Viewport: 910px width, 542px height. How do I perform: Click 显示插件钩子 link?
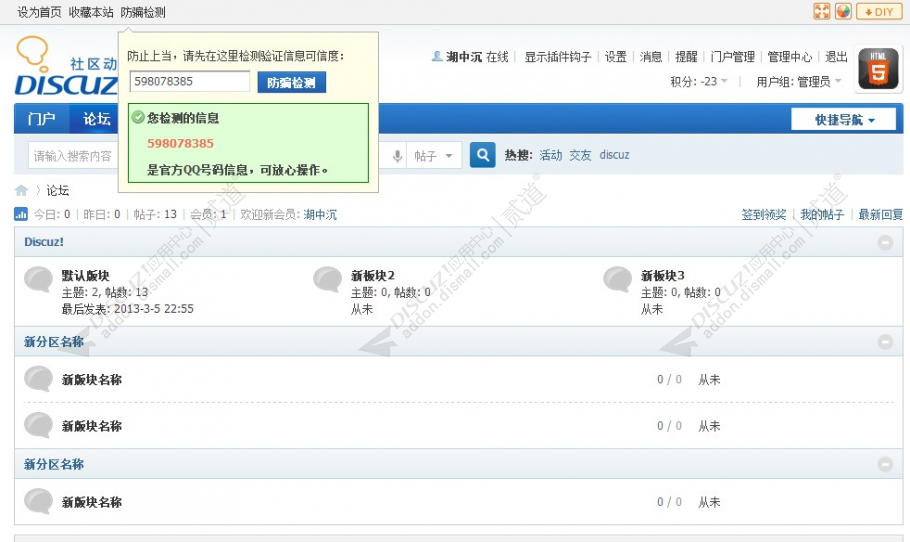[558, 57]
